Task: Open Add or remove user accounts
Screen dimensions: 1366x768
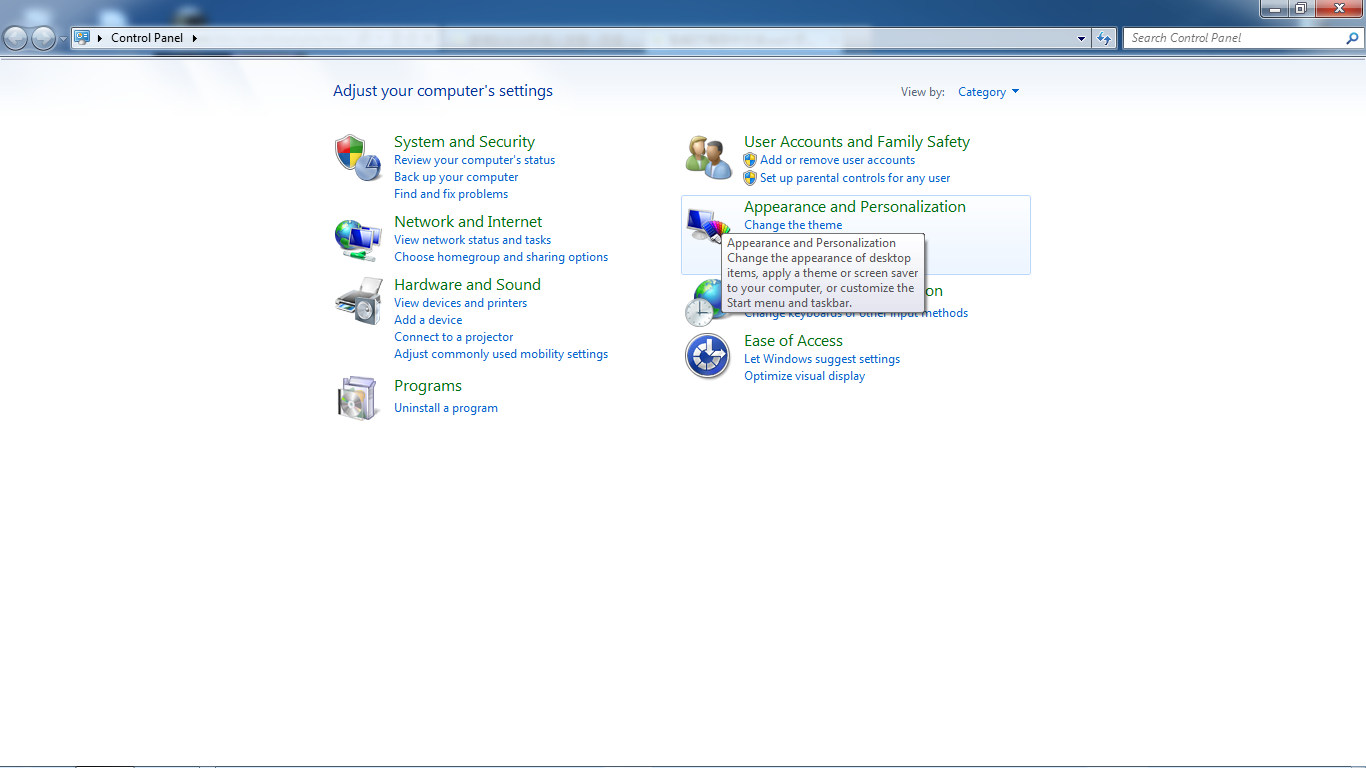Action: tap(837, 160)
